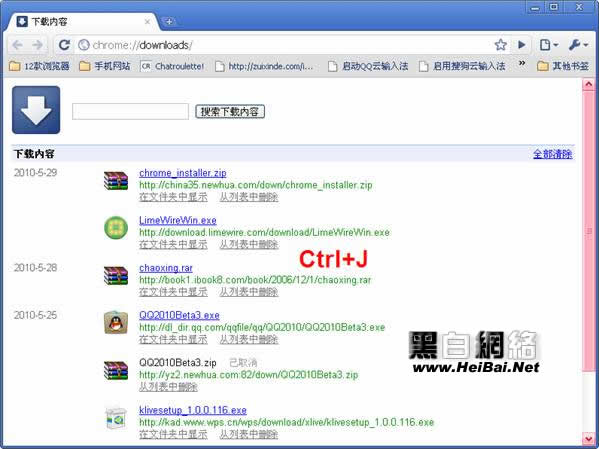Click the kad.www.wps.cn source URL
The width and height of the screenshot is (599, 449).
(287, 422)
